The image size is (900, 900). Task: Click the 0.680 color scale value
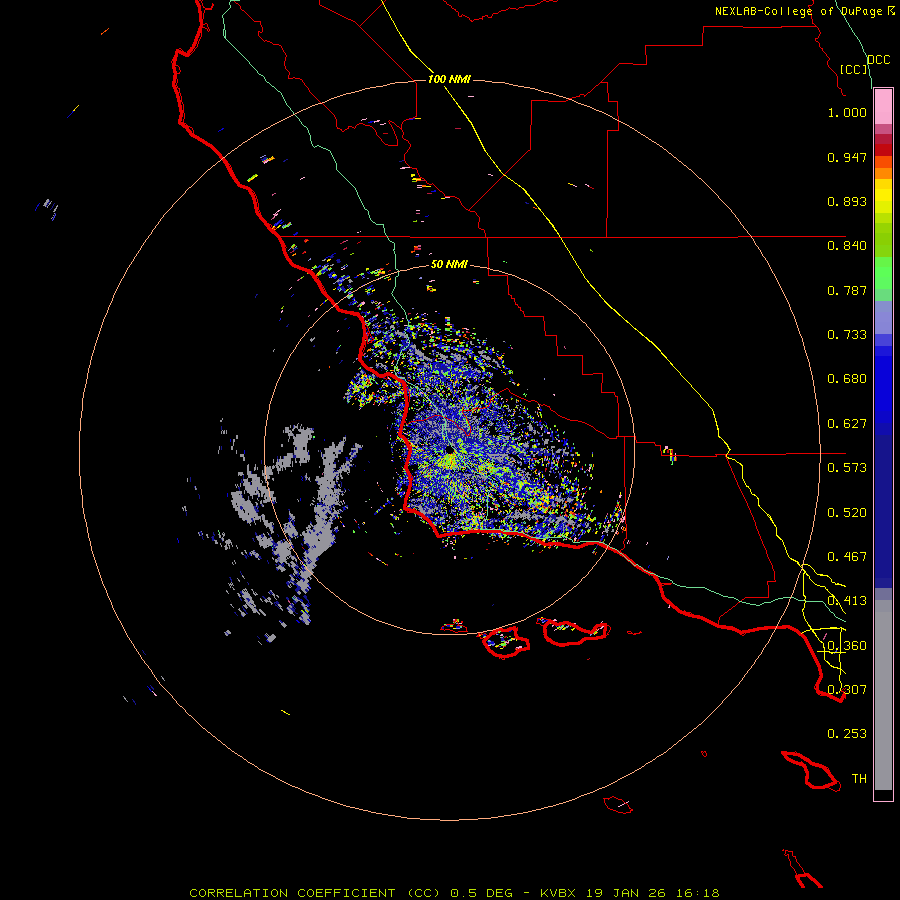point(847,379)
